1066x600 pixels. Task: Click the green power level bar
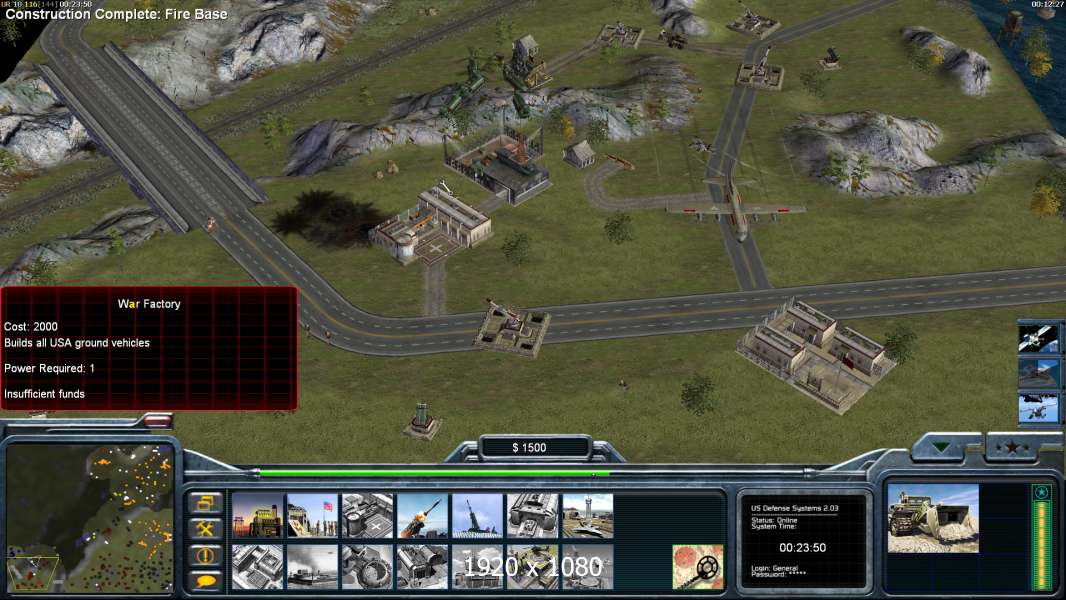click(x=435, y=473)
